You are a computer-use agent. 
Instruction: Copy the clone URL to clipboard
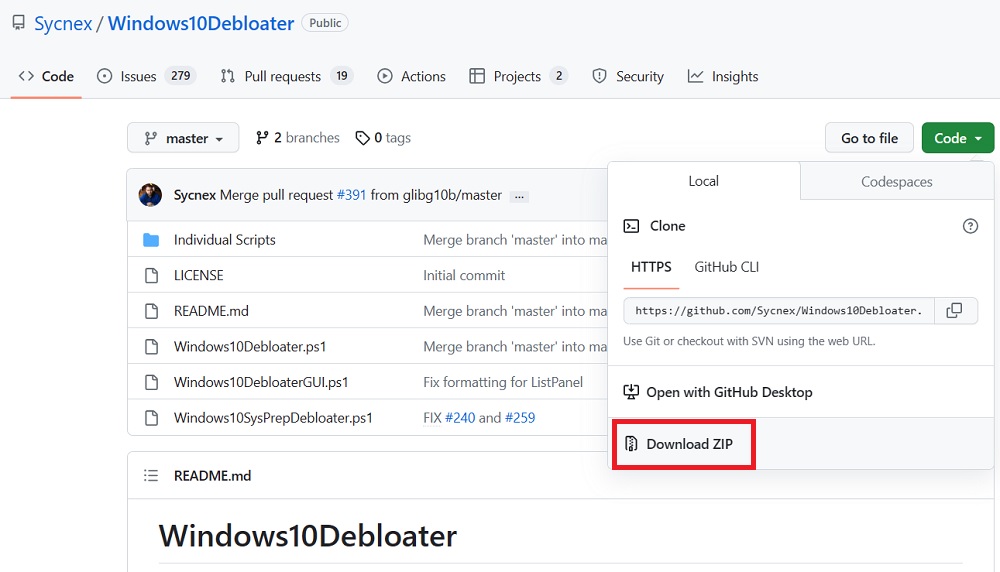pyautogui.click(x=955, y=311)
